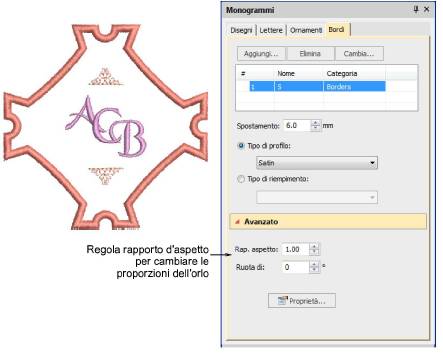Select the Categoria column header
Screen dimensions: 443x363
tap(354, 73)
